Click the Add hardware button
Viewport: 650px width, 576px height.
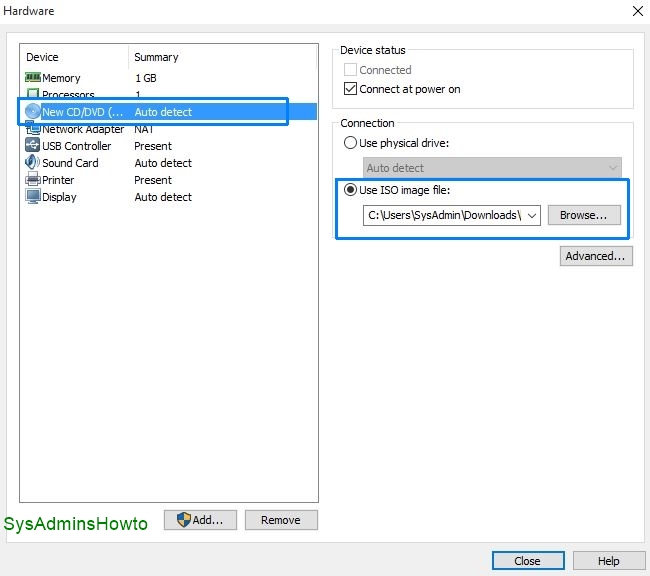pos(200,520)
